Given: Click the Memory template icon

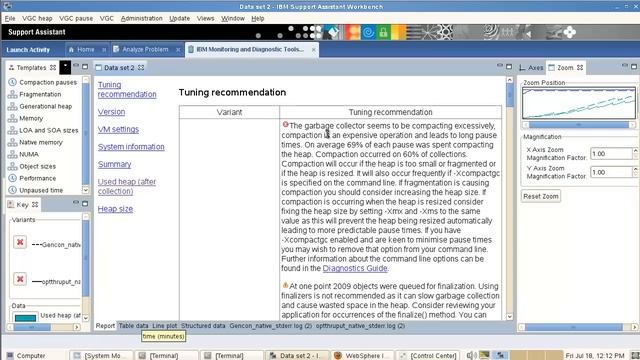Looking at the screenshot, I should pyautogui.click(x=13, y=118).
